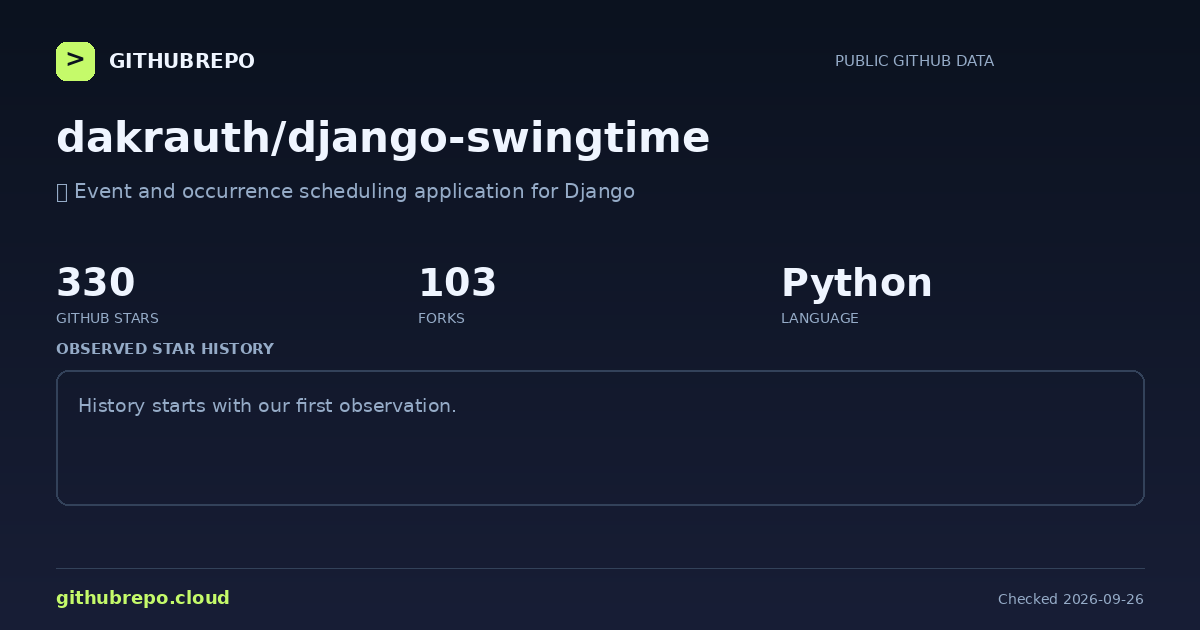The image size is (1200, 630).
Task: Click the word Django in the description
Action: [x=599, y=191]
